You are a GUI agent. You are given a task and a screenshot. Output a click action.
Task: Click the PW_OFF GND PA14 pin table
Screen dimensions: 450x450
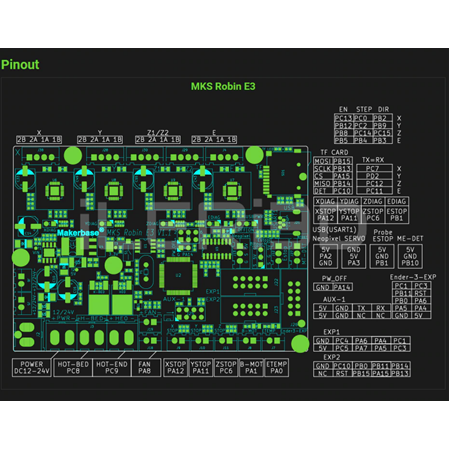click(333, 287)
